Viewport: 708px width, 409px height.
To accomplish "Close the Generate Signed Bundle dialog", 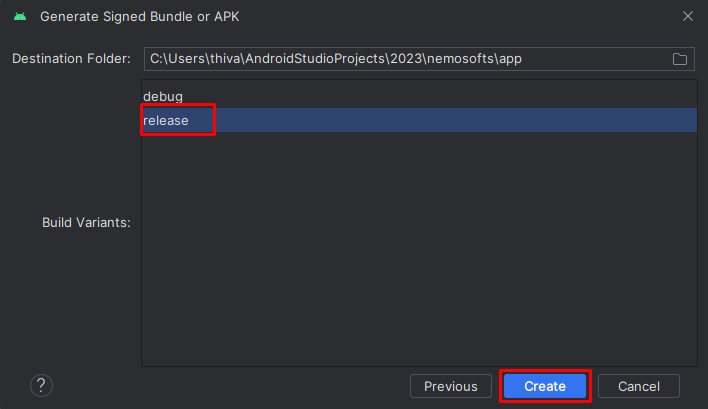I will (688, 16).
